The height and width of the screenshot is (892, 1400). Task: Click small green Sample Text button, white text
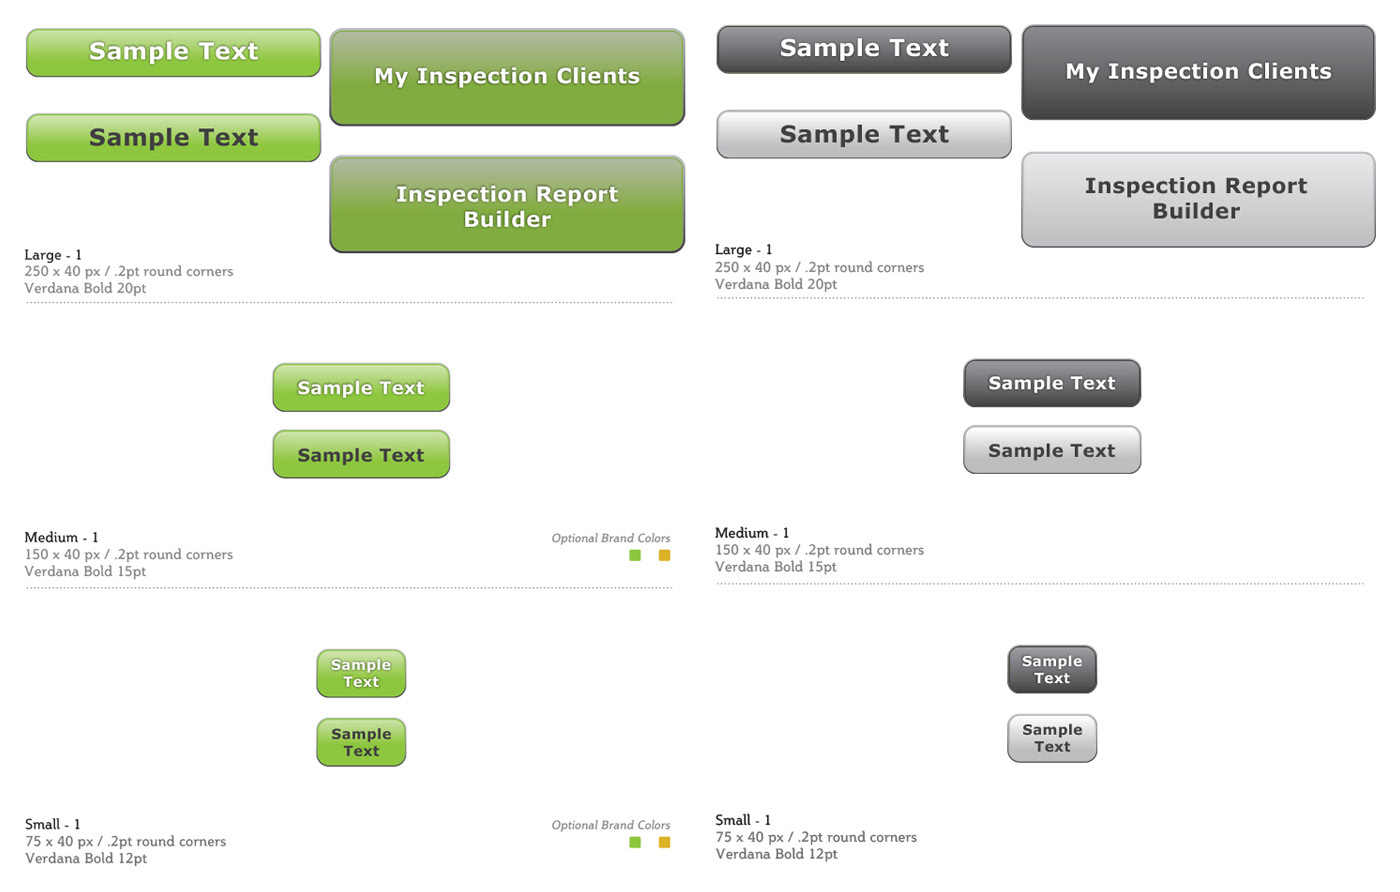361,673
